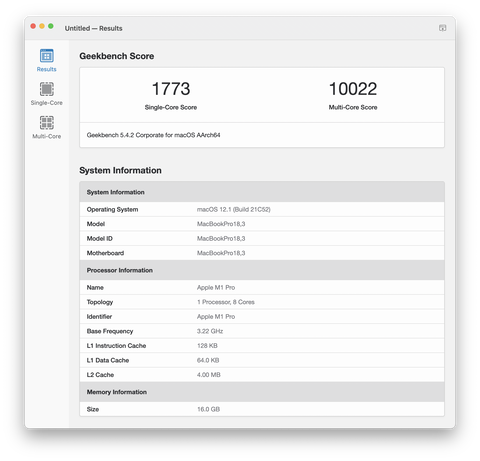The height and width of the screenshot is (461, 480).
Task: Click the yellow minimize window button
Action: coord(42,26)
